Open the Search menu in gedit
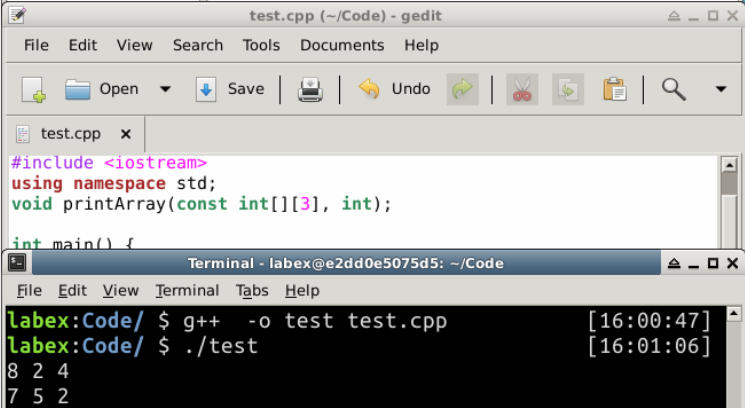This screenshot has width=745, height=408. pyautogui.click(x=197, y=45)
